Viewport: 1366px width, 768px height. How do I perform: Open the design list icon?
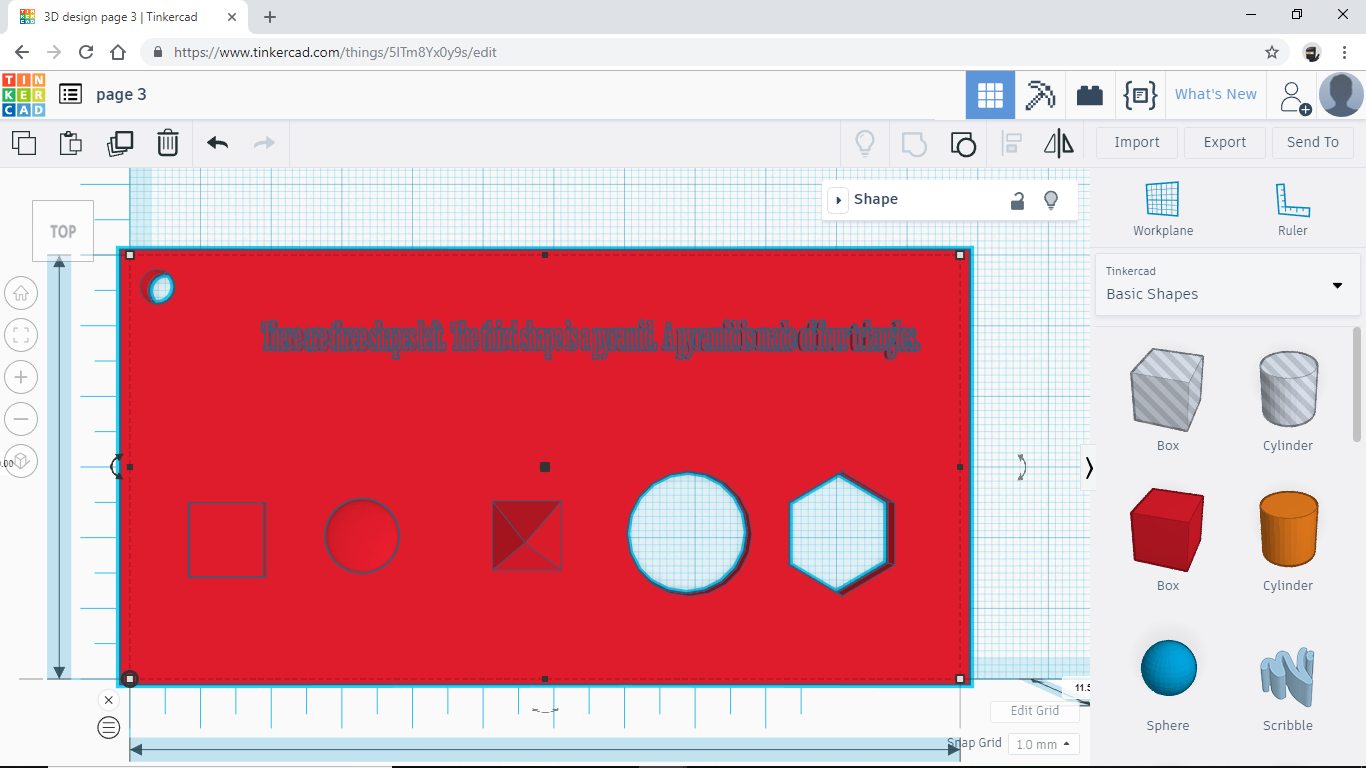[70, 94]
